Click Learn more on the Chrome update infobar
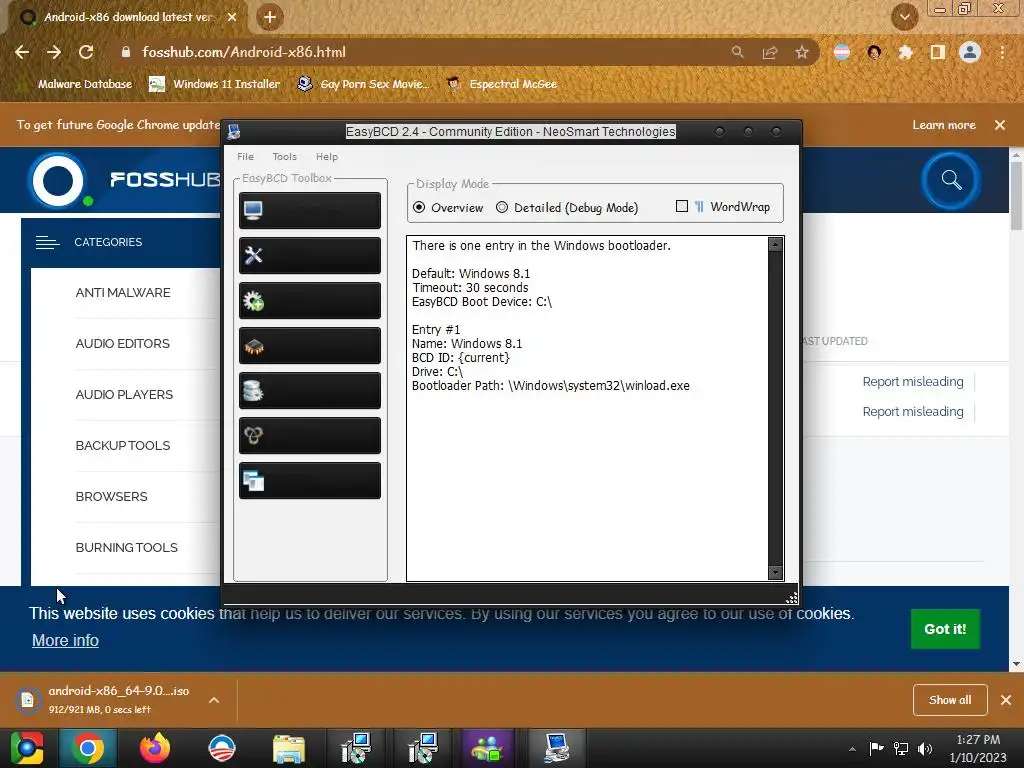This screenshot has width=1024, height=768. 944,125
